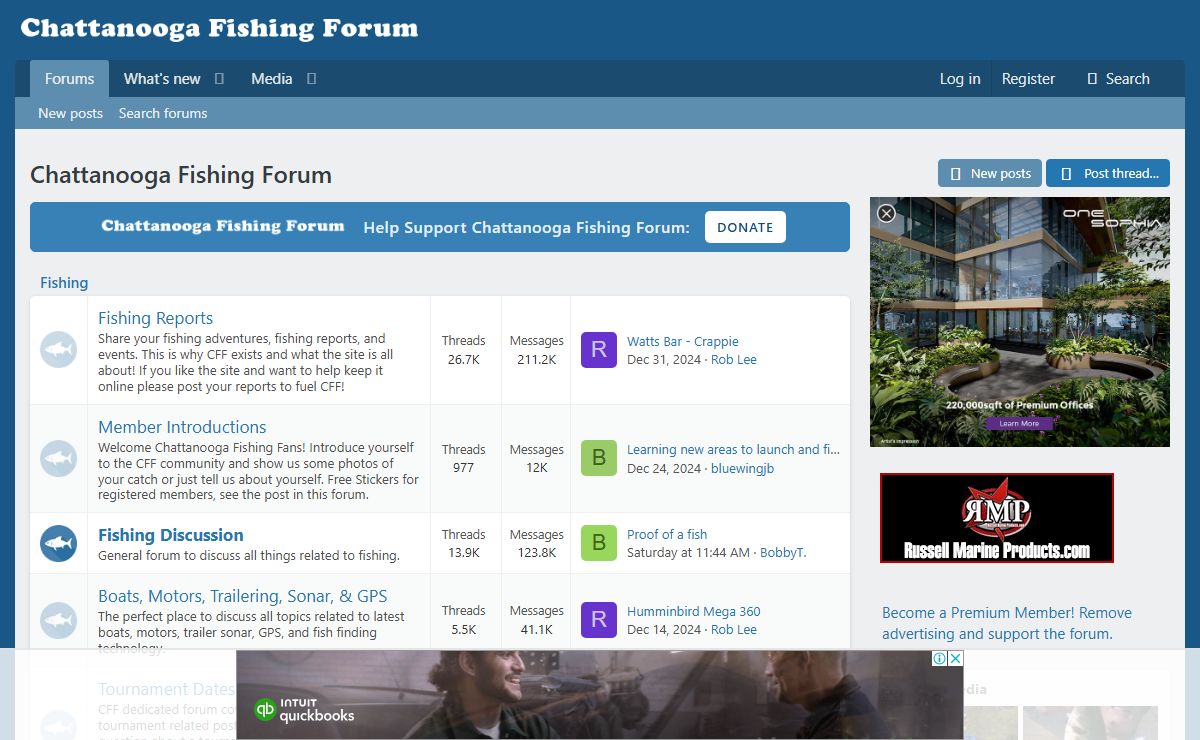Viewport: 1200px width, 740px height.
Task: Click the Post thread... button
Action: tap(1108, 173)
